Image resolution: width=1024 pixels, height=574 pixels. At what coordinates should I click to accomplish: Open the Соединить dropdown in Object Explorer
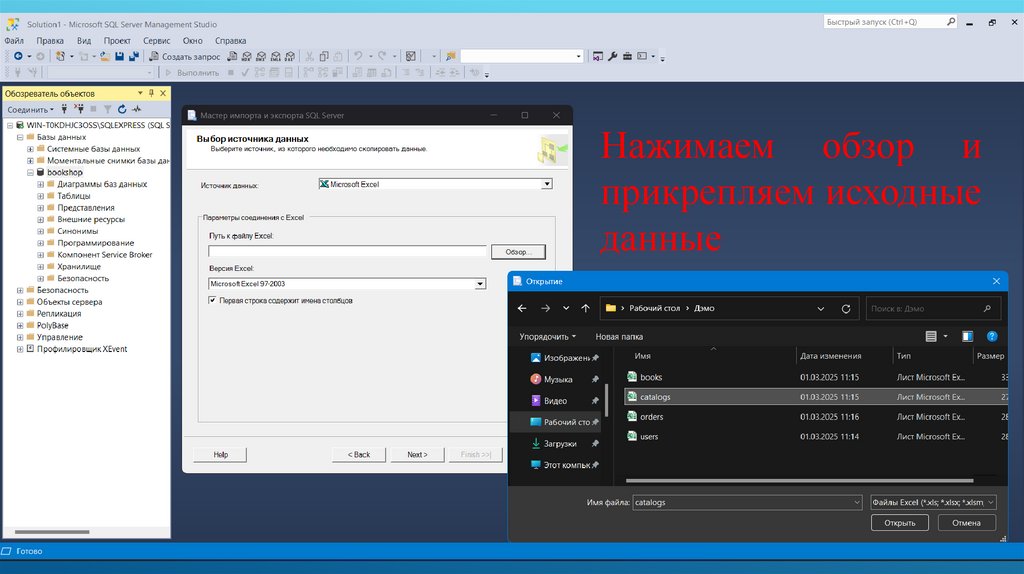(x=30, y=110)
